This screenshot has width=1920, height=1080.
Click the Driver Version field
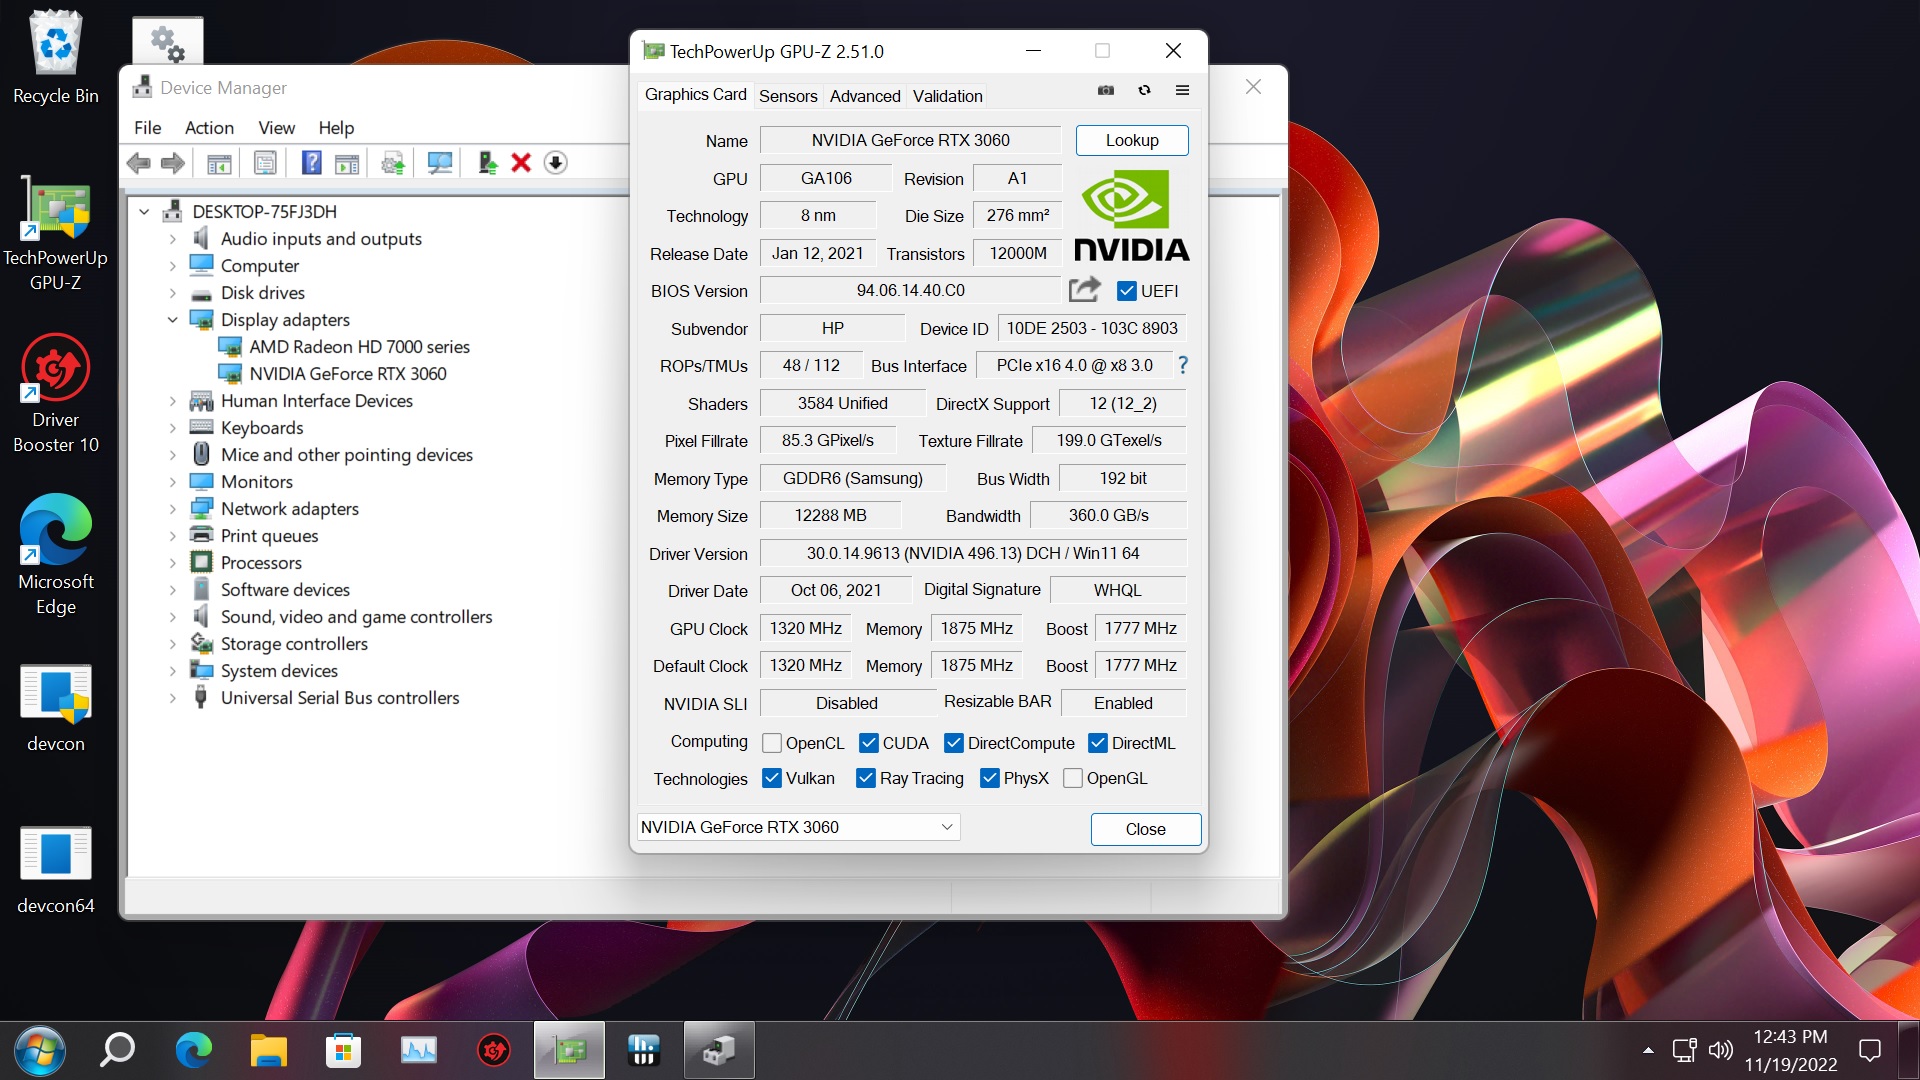tap(973, 553)
